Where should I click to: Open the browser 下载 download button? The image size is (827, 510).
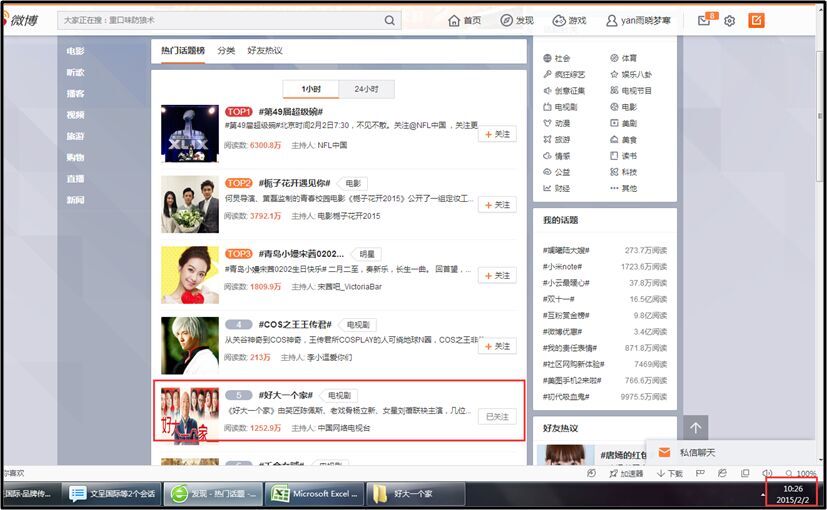[x=670, y=474]
